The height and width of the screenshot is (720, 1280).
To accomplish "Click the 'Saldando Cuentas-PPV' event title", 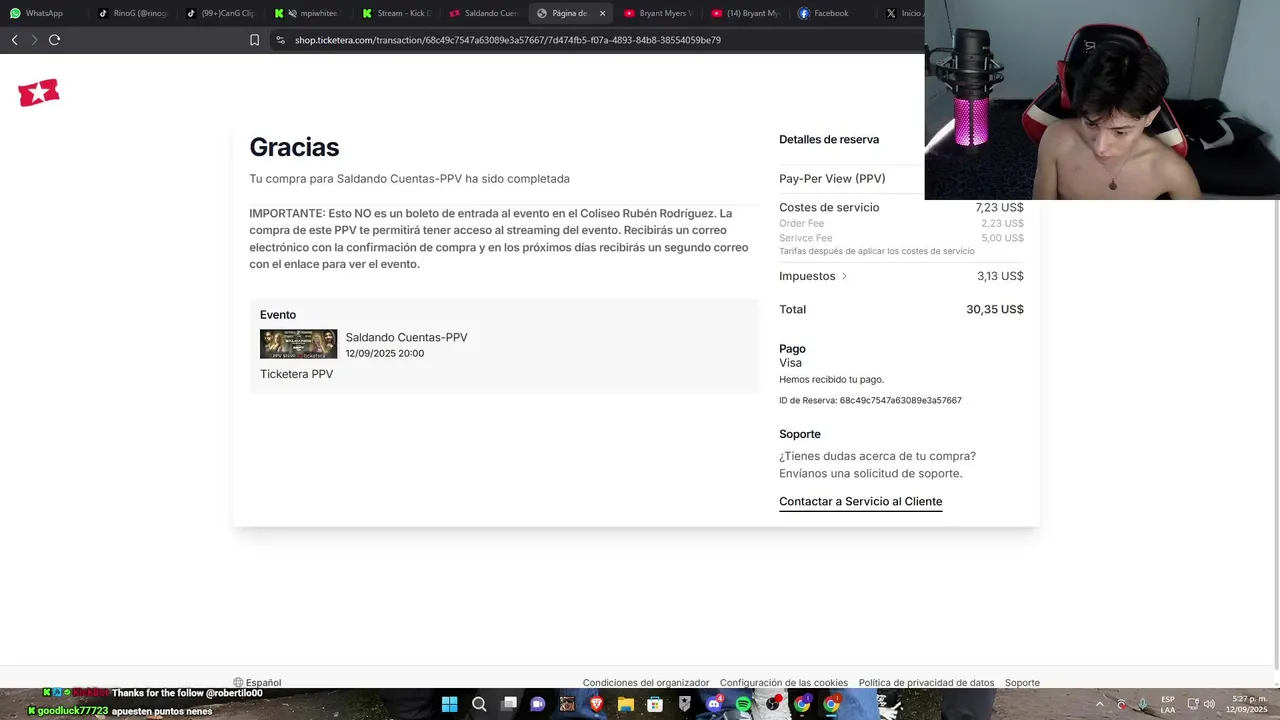I will click(x=406, y=338).
